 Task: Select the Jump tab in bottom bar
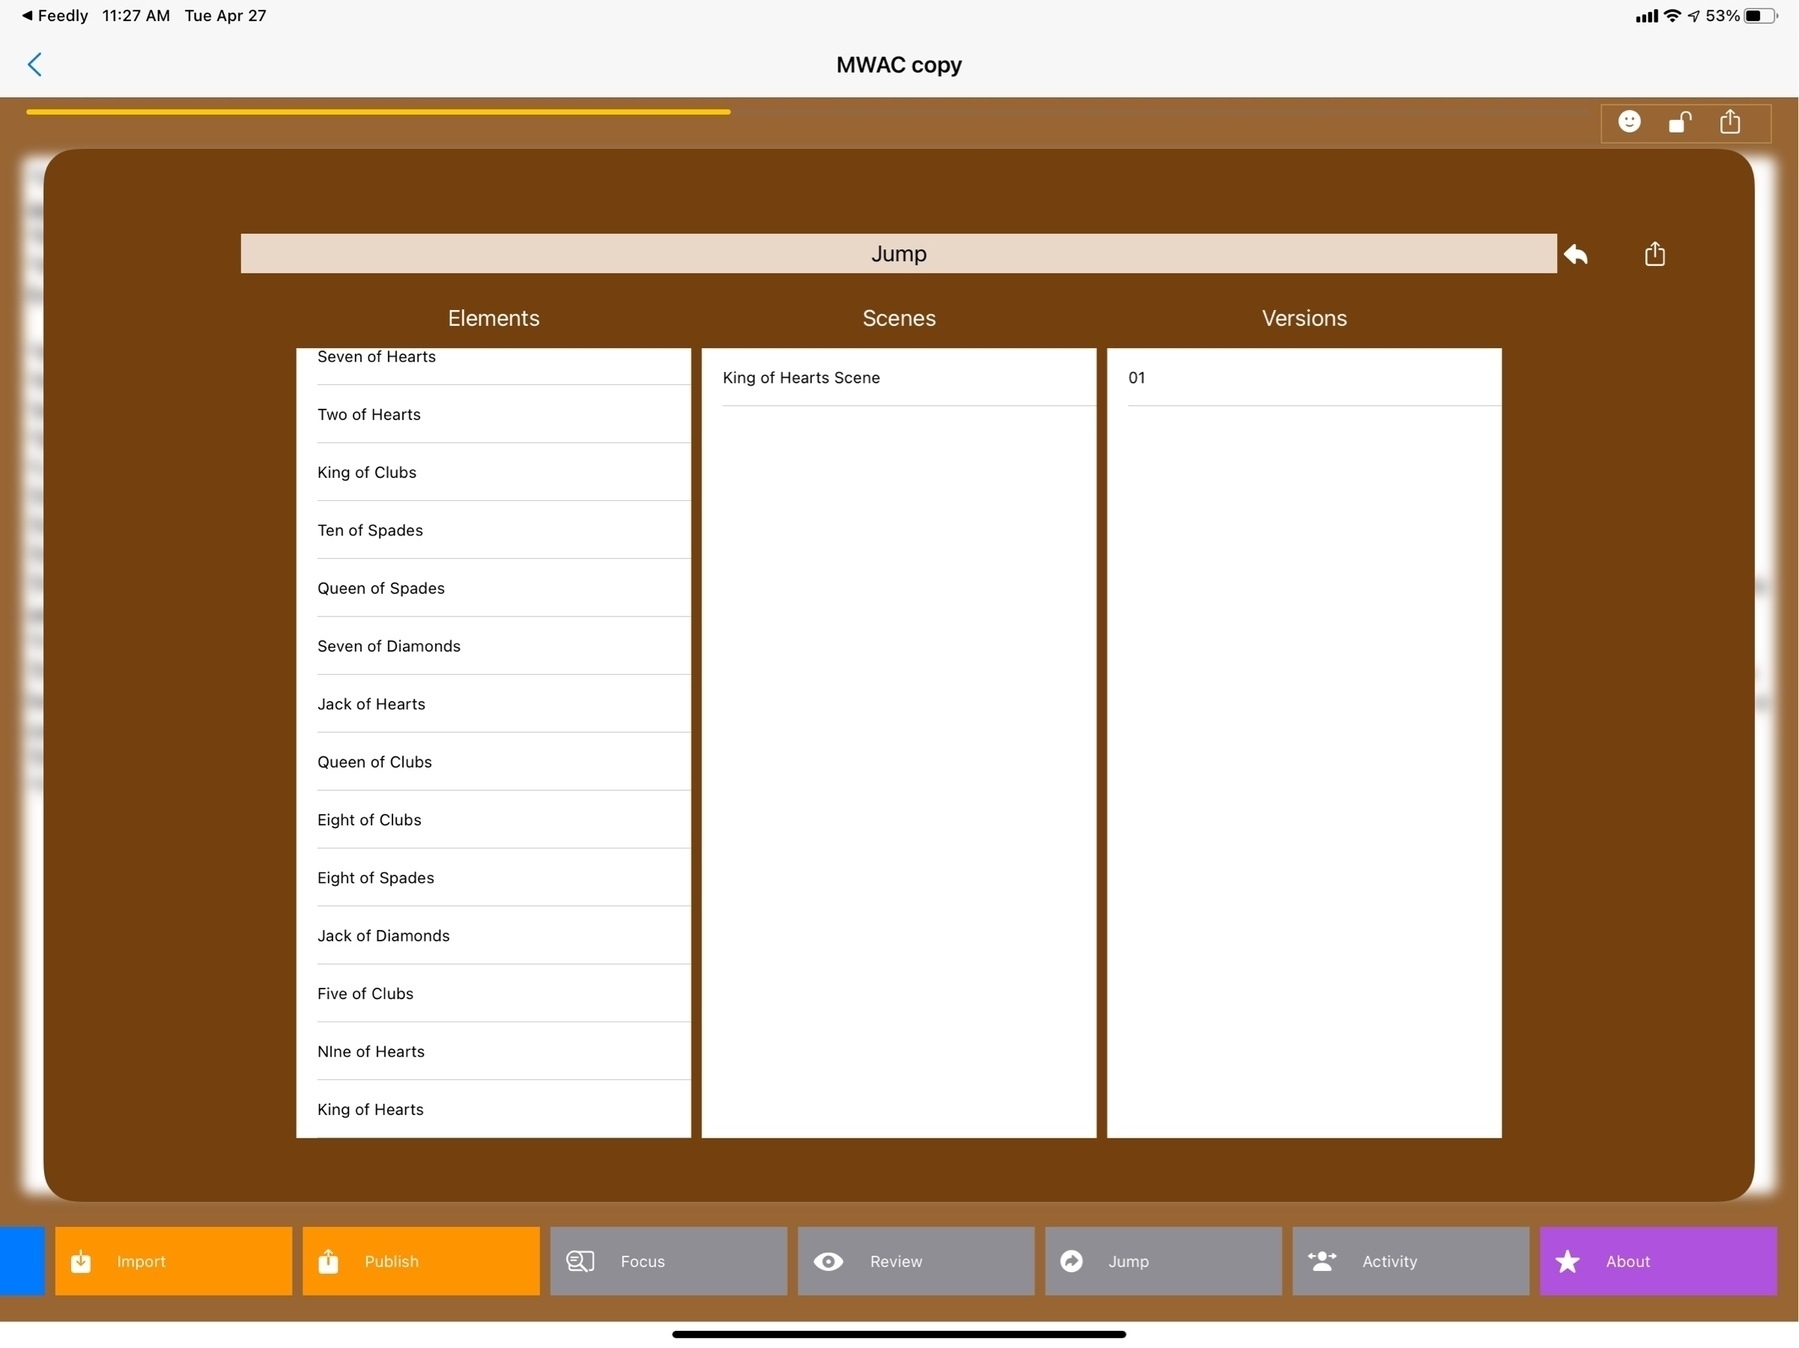[x=1163, y=1261]
